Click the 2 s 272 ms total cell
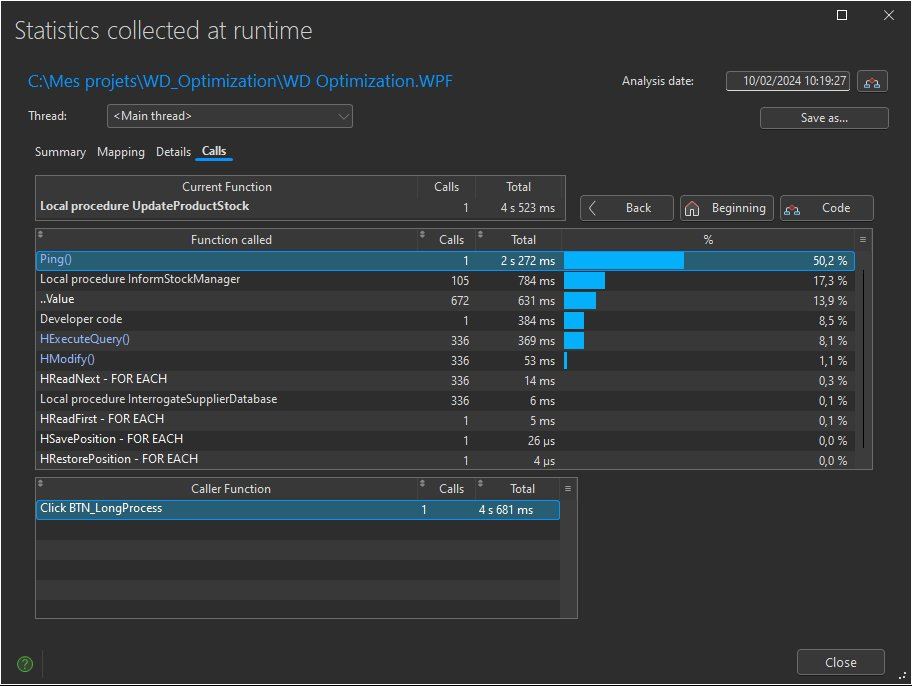This screenshot has height=686, width=912. 528,261
